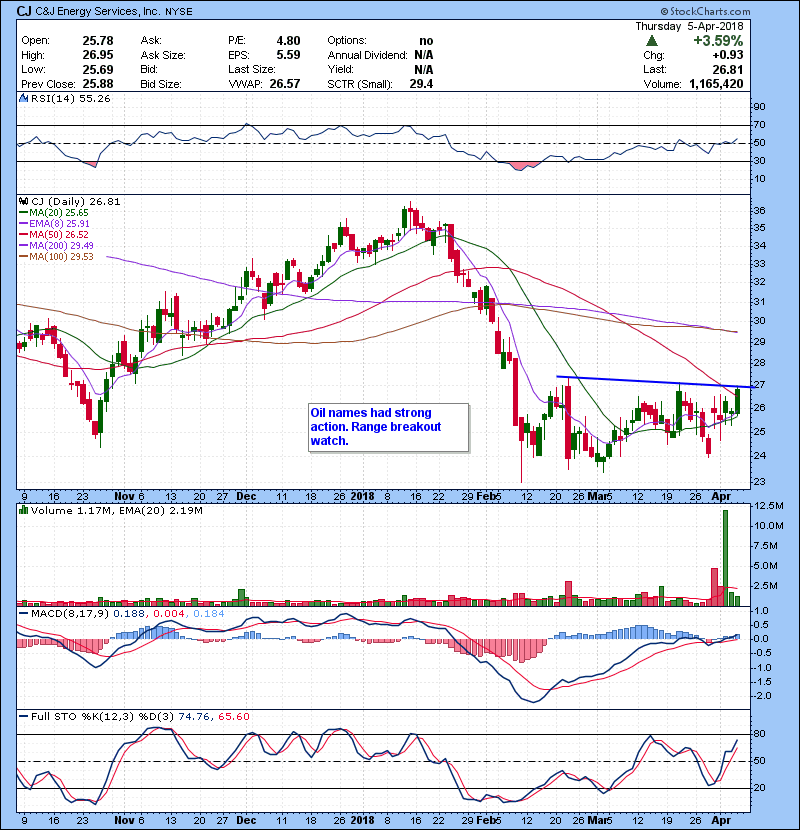Click the Prev Close value 25.88
Viewport: 800px width, 830px height.
pos(98,84)
